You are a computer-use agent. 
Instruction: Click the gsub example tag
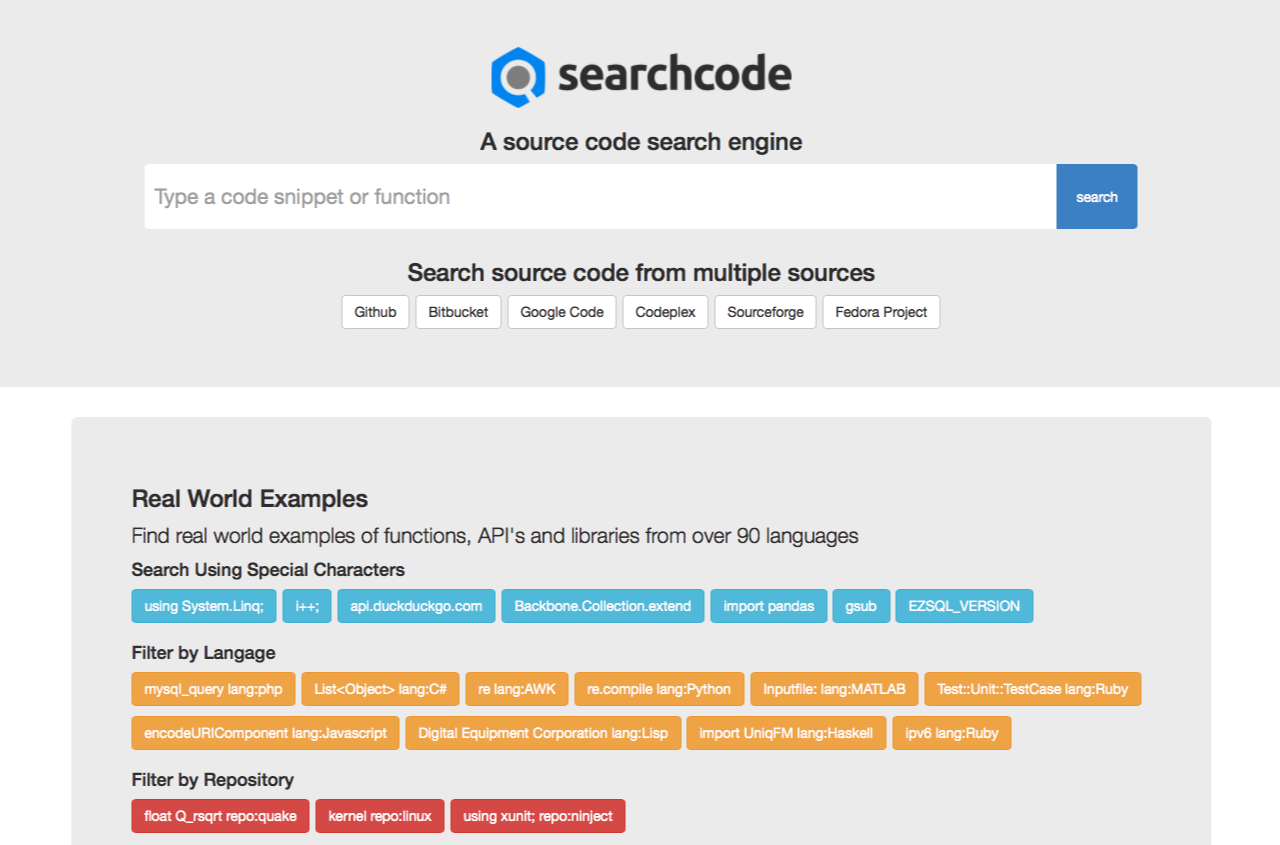pyautogui.click(x=861, y=606)
